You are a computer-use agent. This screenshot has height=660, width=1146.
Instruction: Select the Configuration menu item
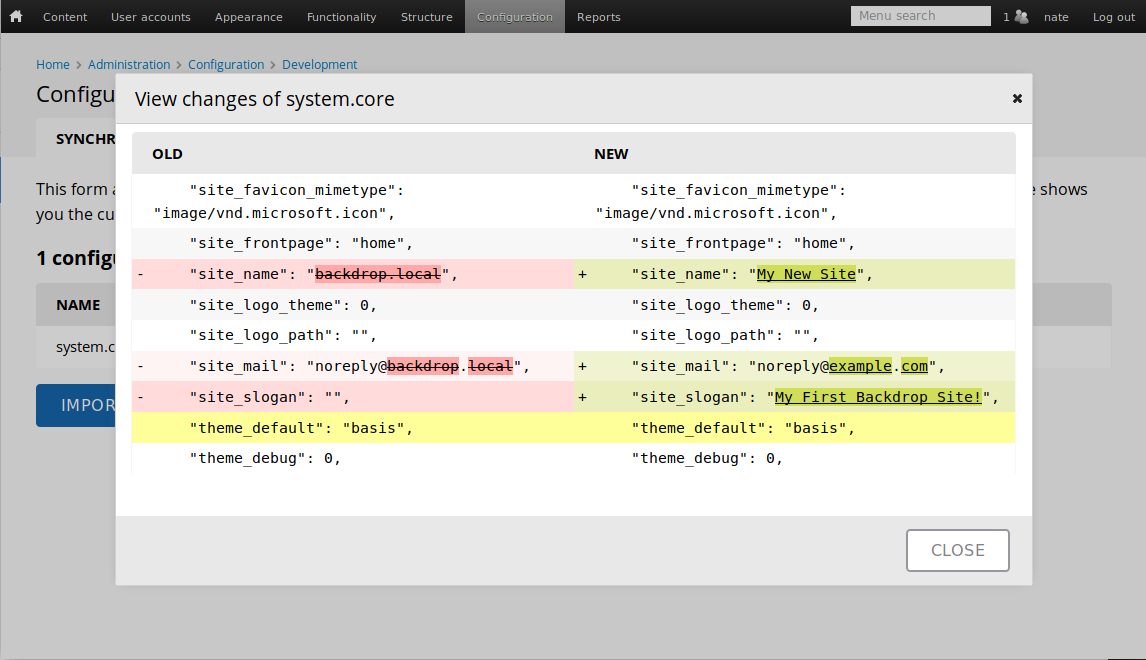(514, 16)
